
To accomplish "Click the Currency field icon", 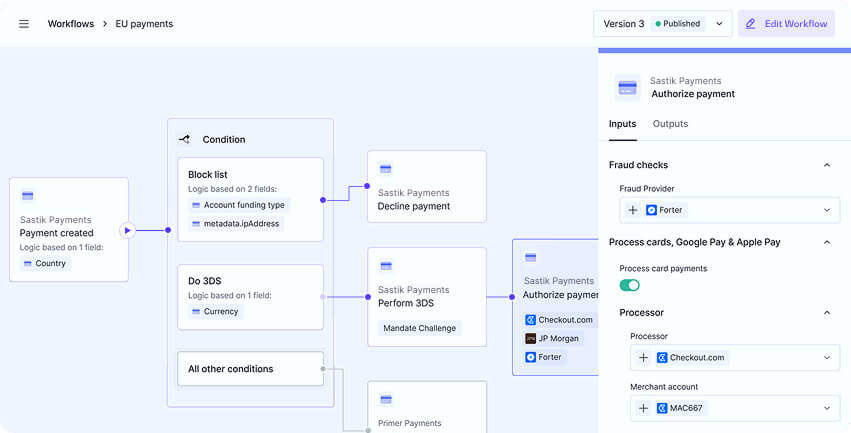I will [x=196, y=311].
